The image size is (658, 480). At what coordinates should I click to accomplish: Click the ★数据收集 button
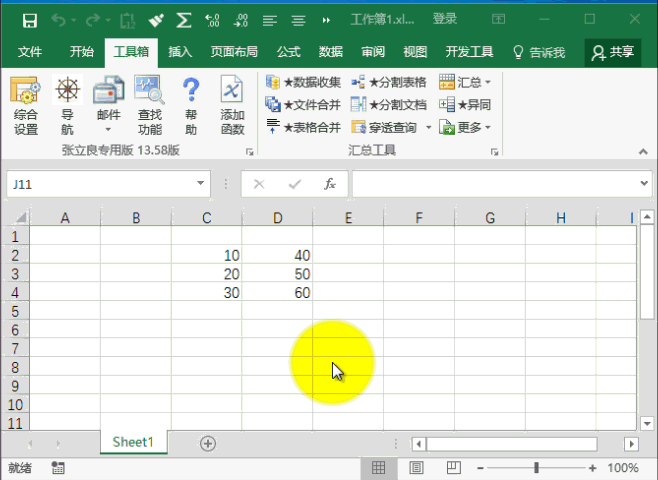click(x=304, y=82)
